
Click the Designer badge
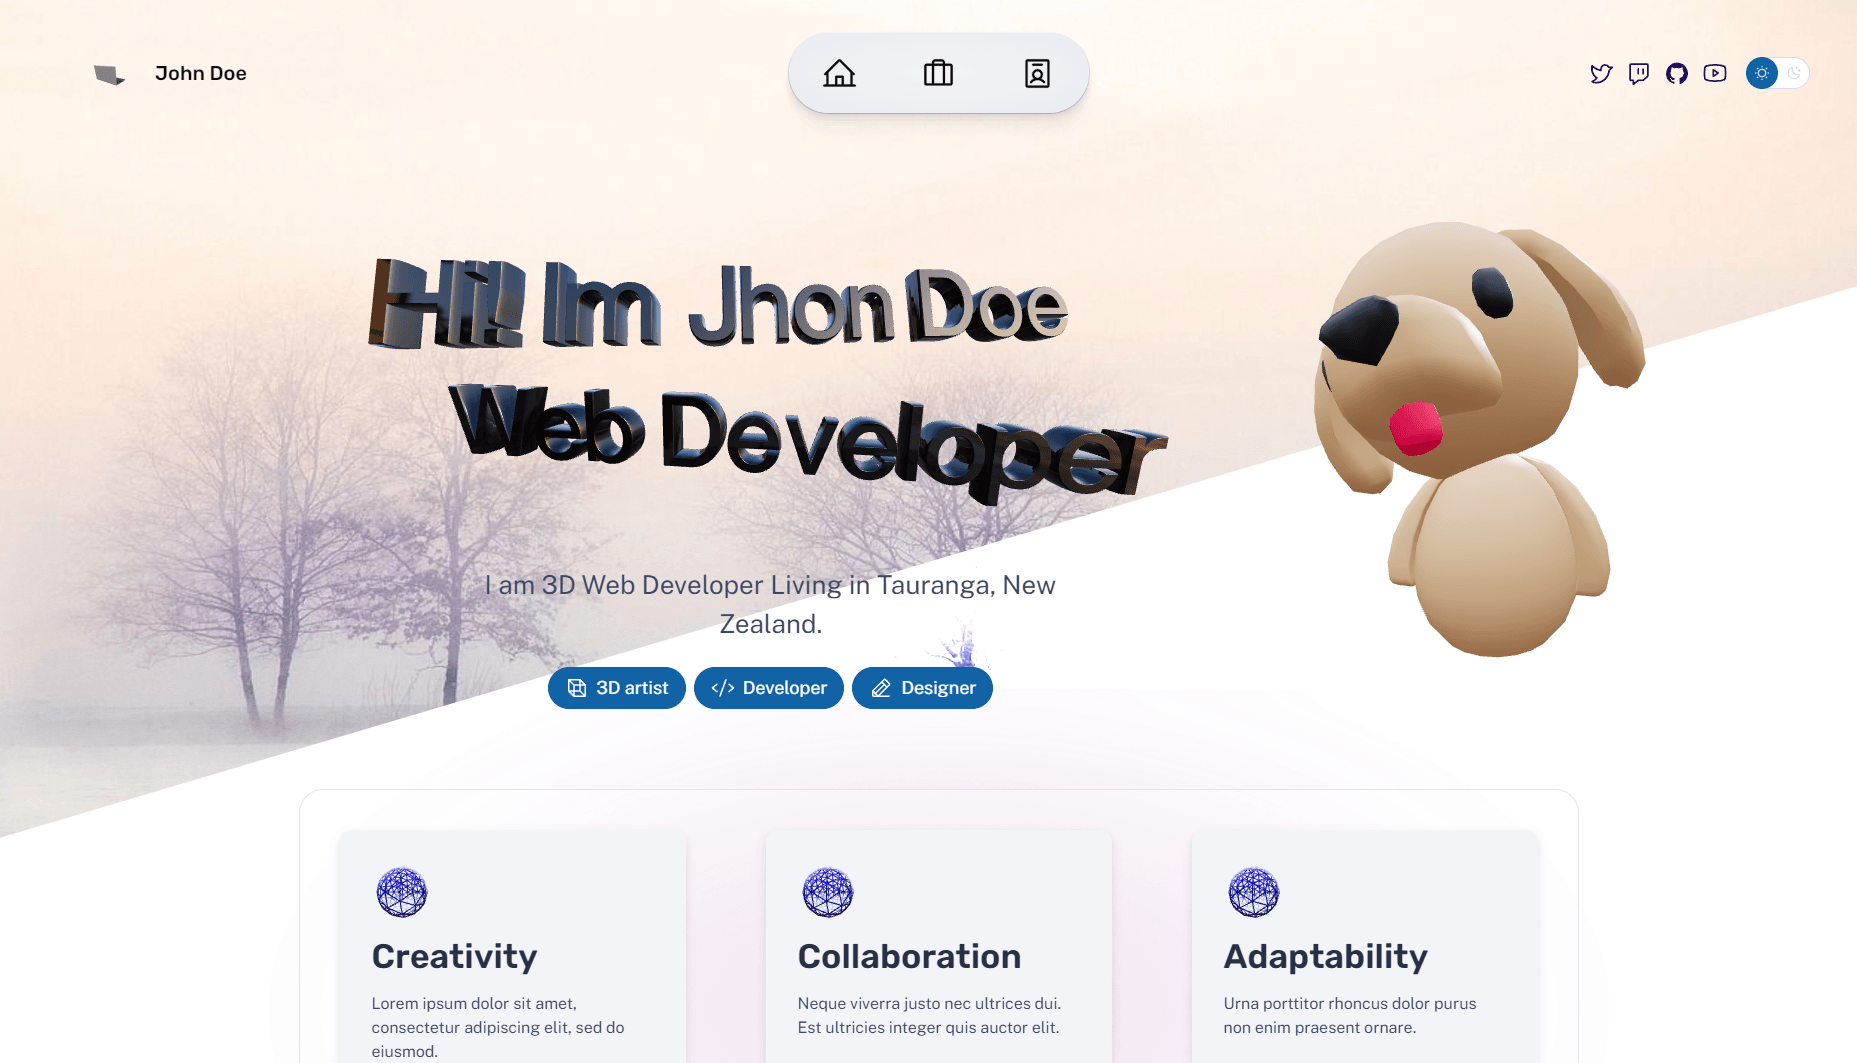[x=922, y=688]
